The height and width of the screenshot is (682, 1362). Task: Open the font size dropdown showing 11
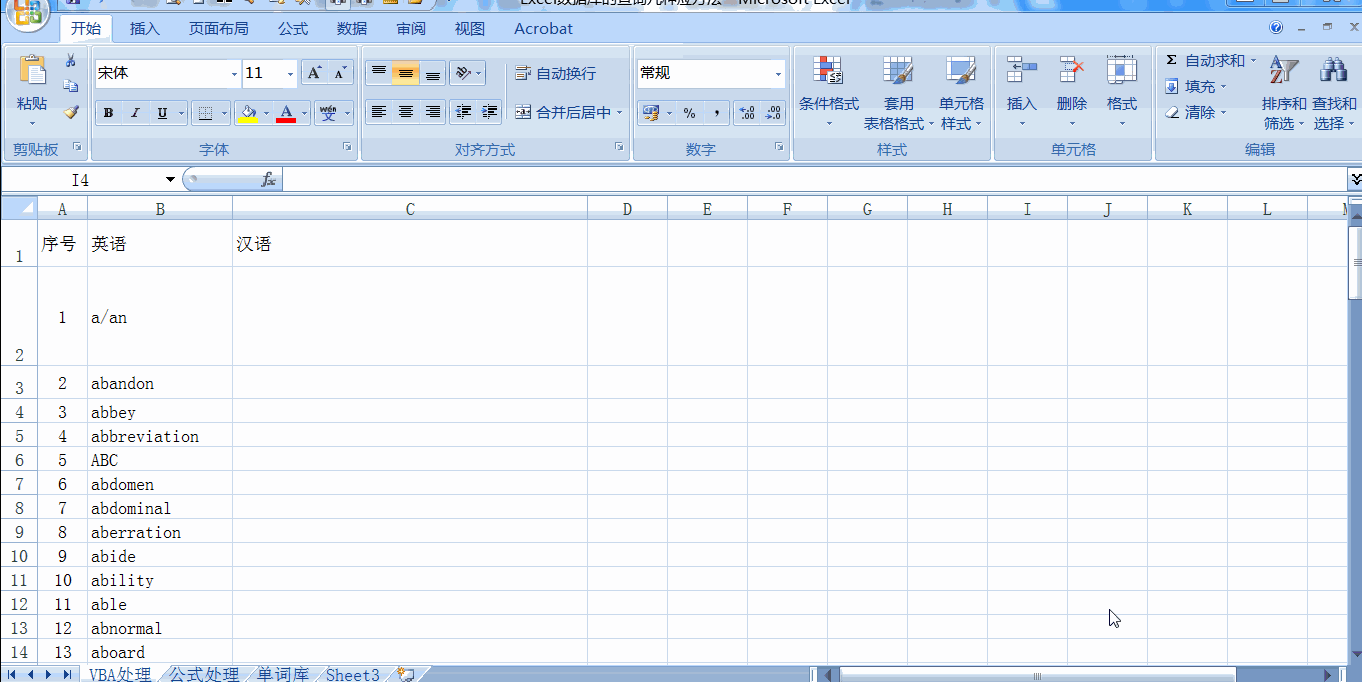[291, 74]
